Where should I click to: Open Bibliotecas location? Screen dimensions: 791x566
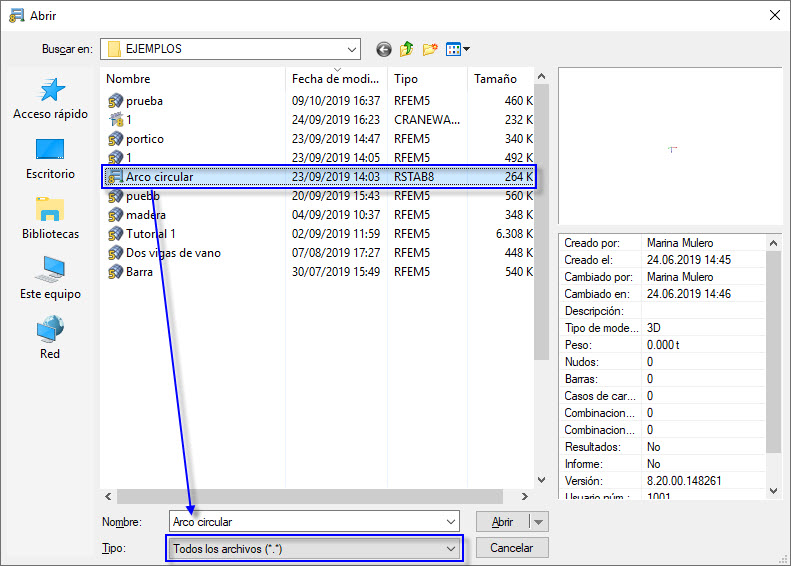coord(50,218)
